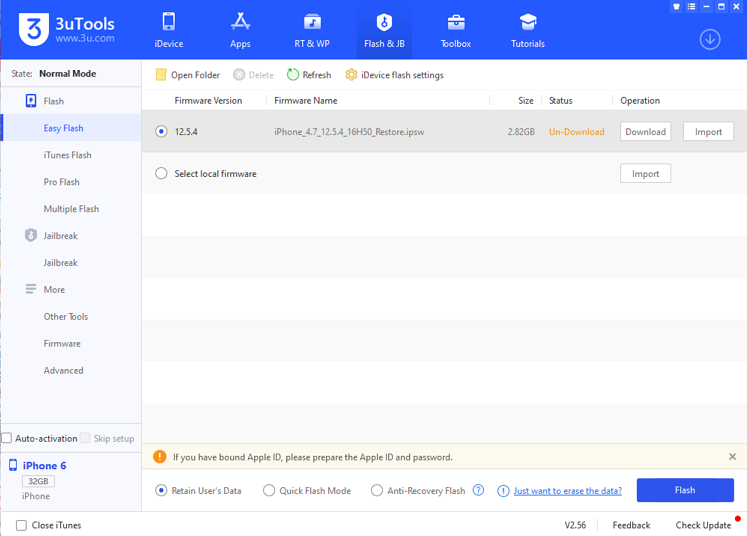Click the More lines icon
Screen dimensions: 747x536
point(31,289)
